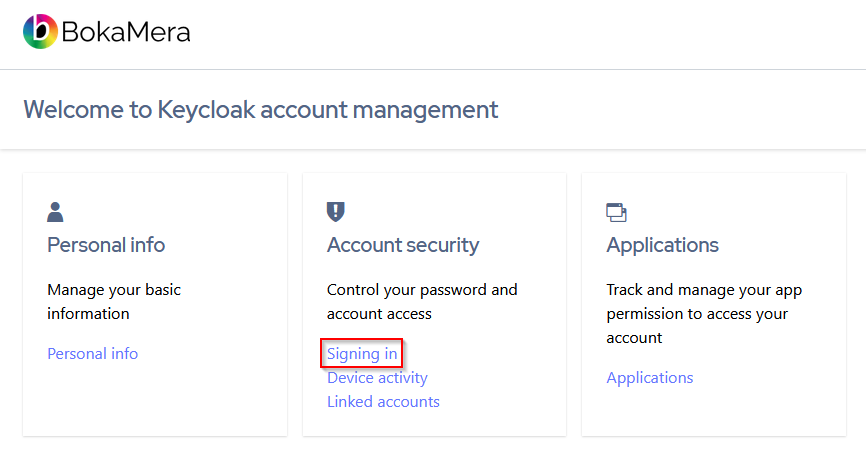866x456 pixels.
Task: Follow the Applications link
Action: coord(650,378)
